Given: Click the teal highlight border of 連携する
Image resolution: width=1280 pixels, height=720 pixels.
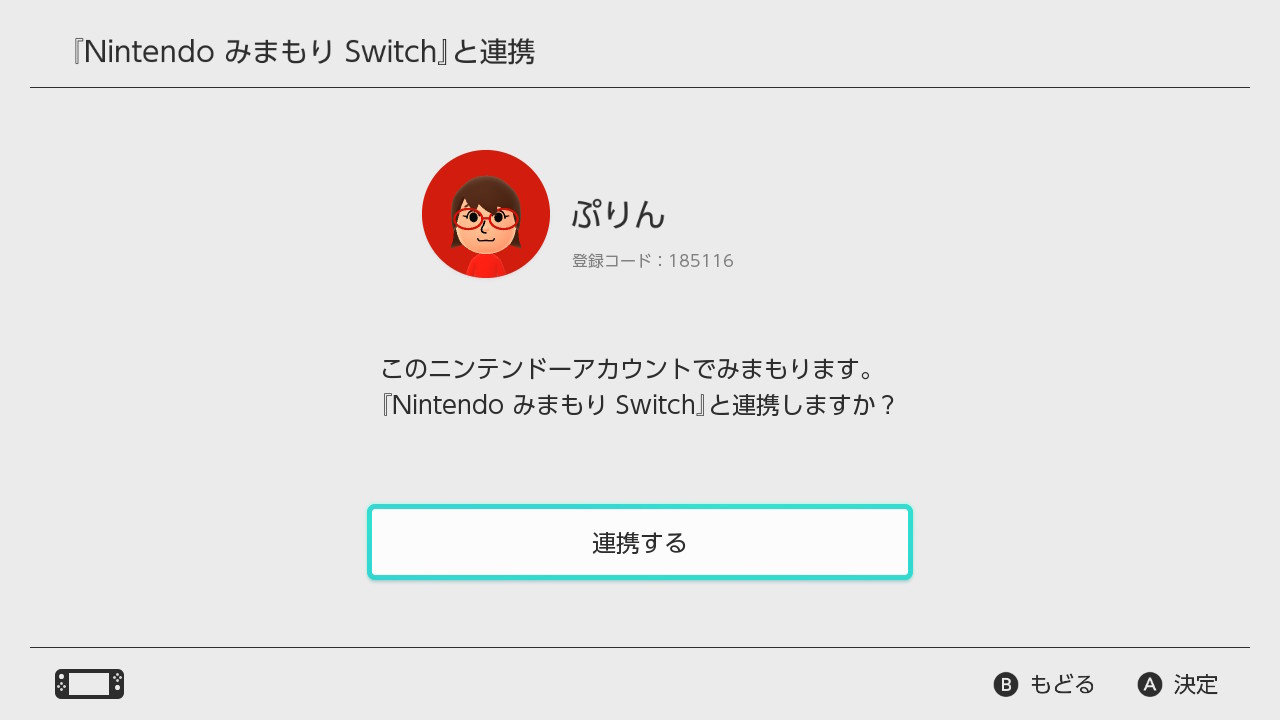Looking at the screenshot, I should (640, 508).
